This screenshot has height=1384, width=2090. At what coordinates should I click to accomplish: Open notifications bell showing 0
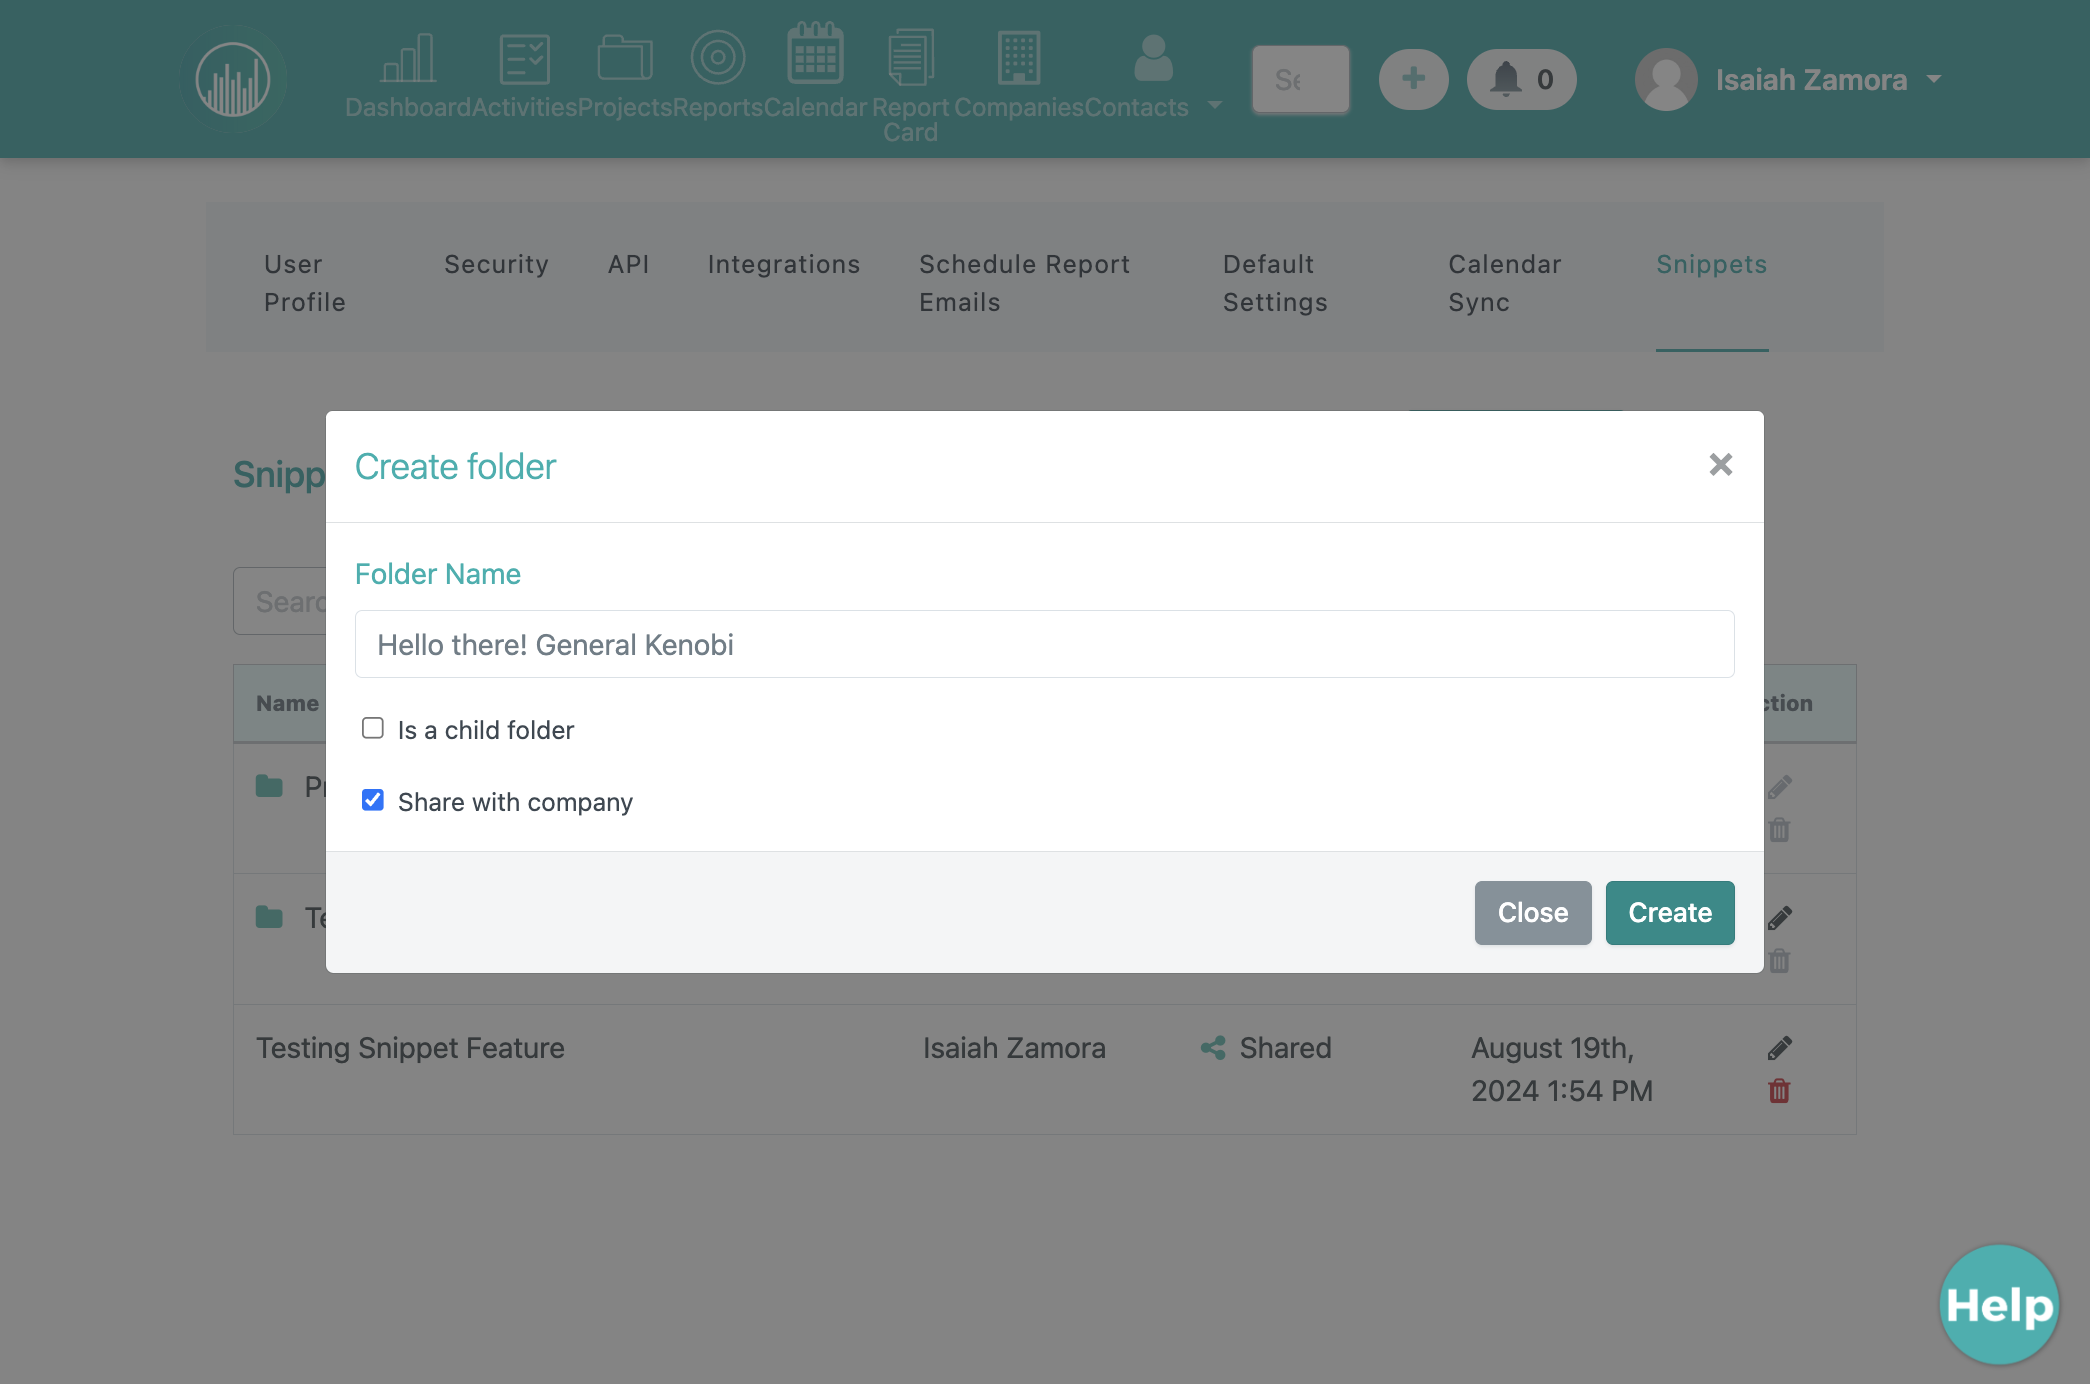[1521, 79]
